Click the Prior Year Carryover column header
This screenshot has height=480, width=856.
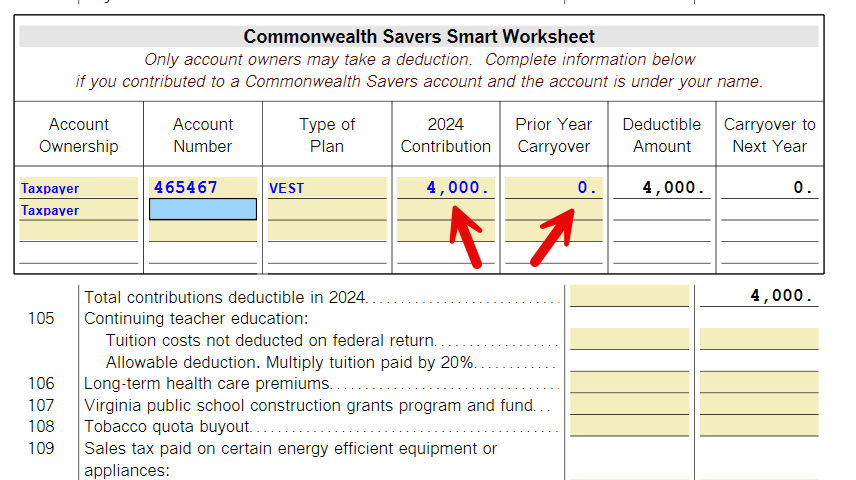click(554, 135)
